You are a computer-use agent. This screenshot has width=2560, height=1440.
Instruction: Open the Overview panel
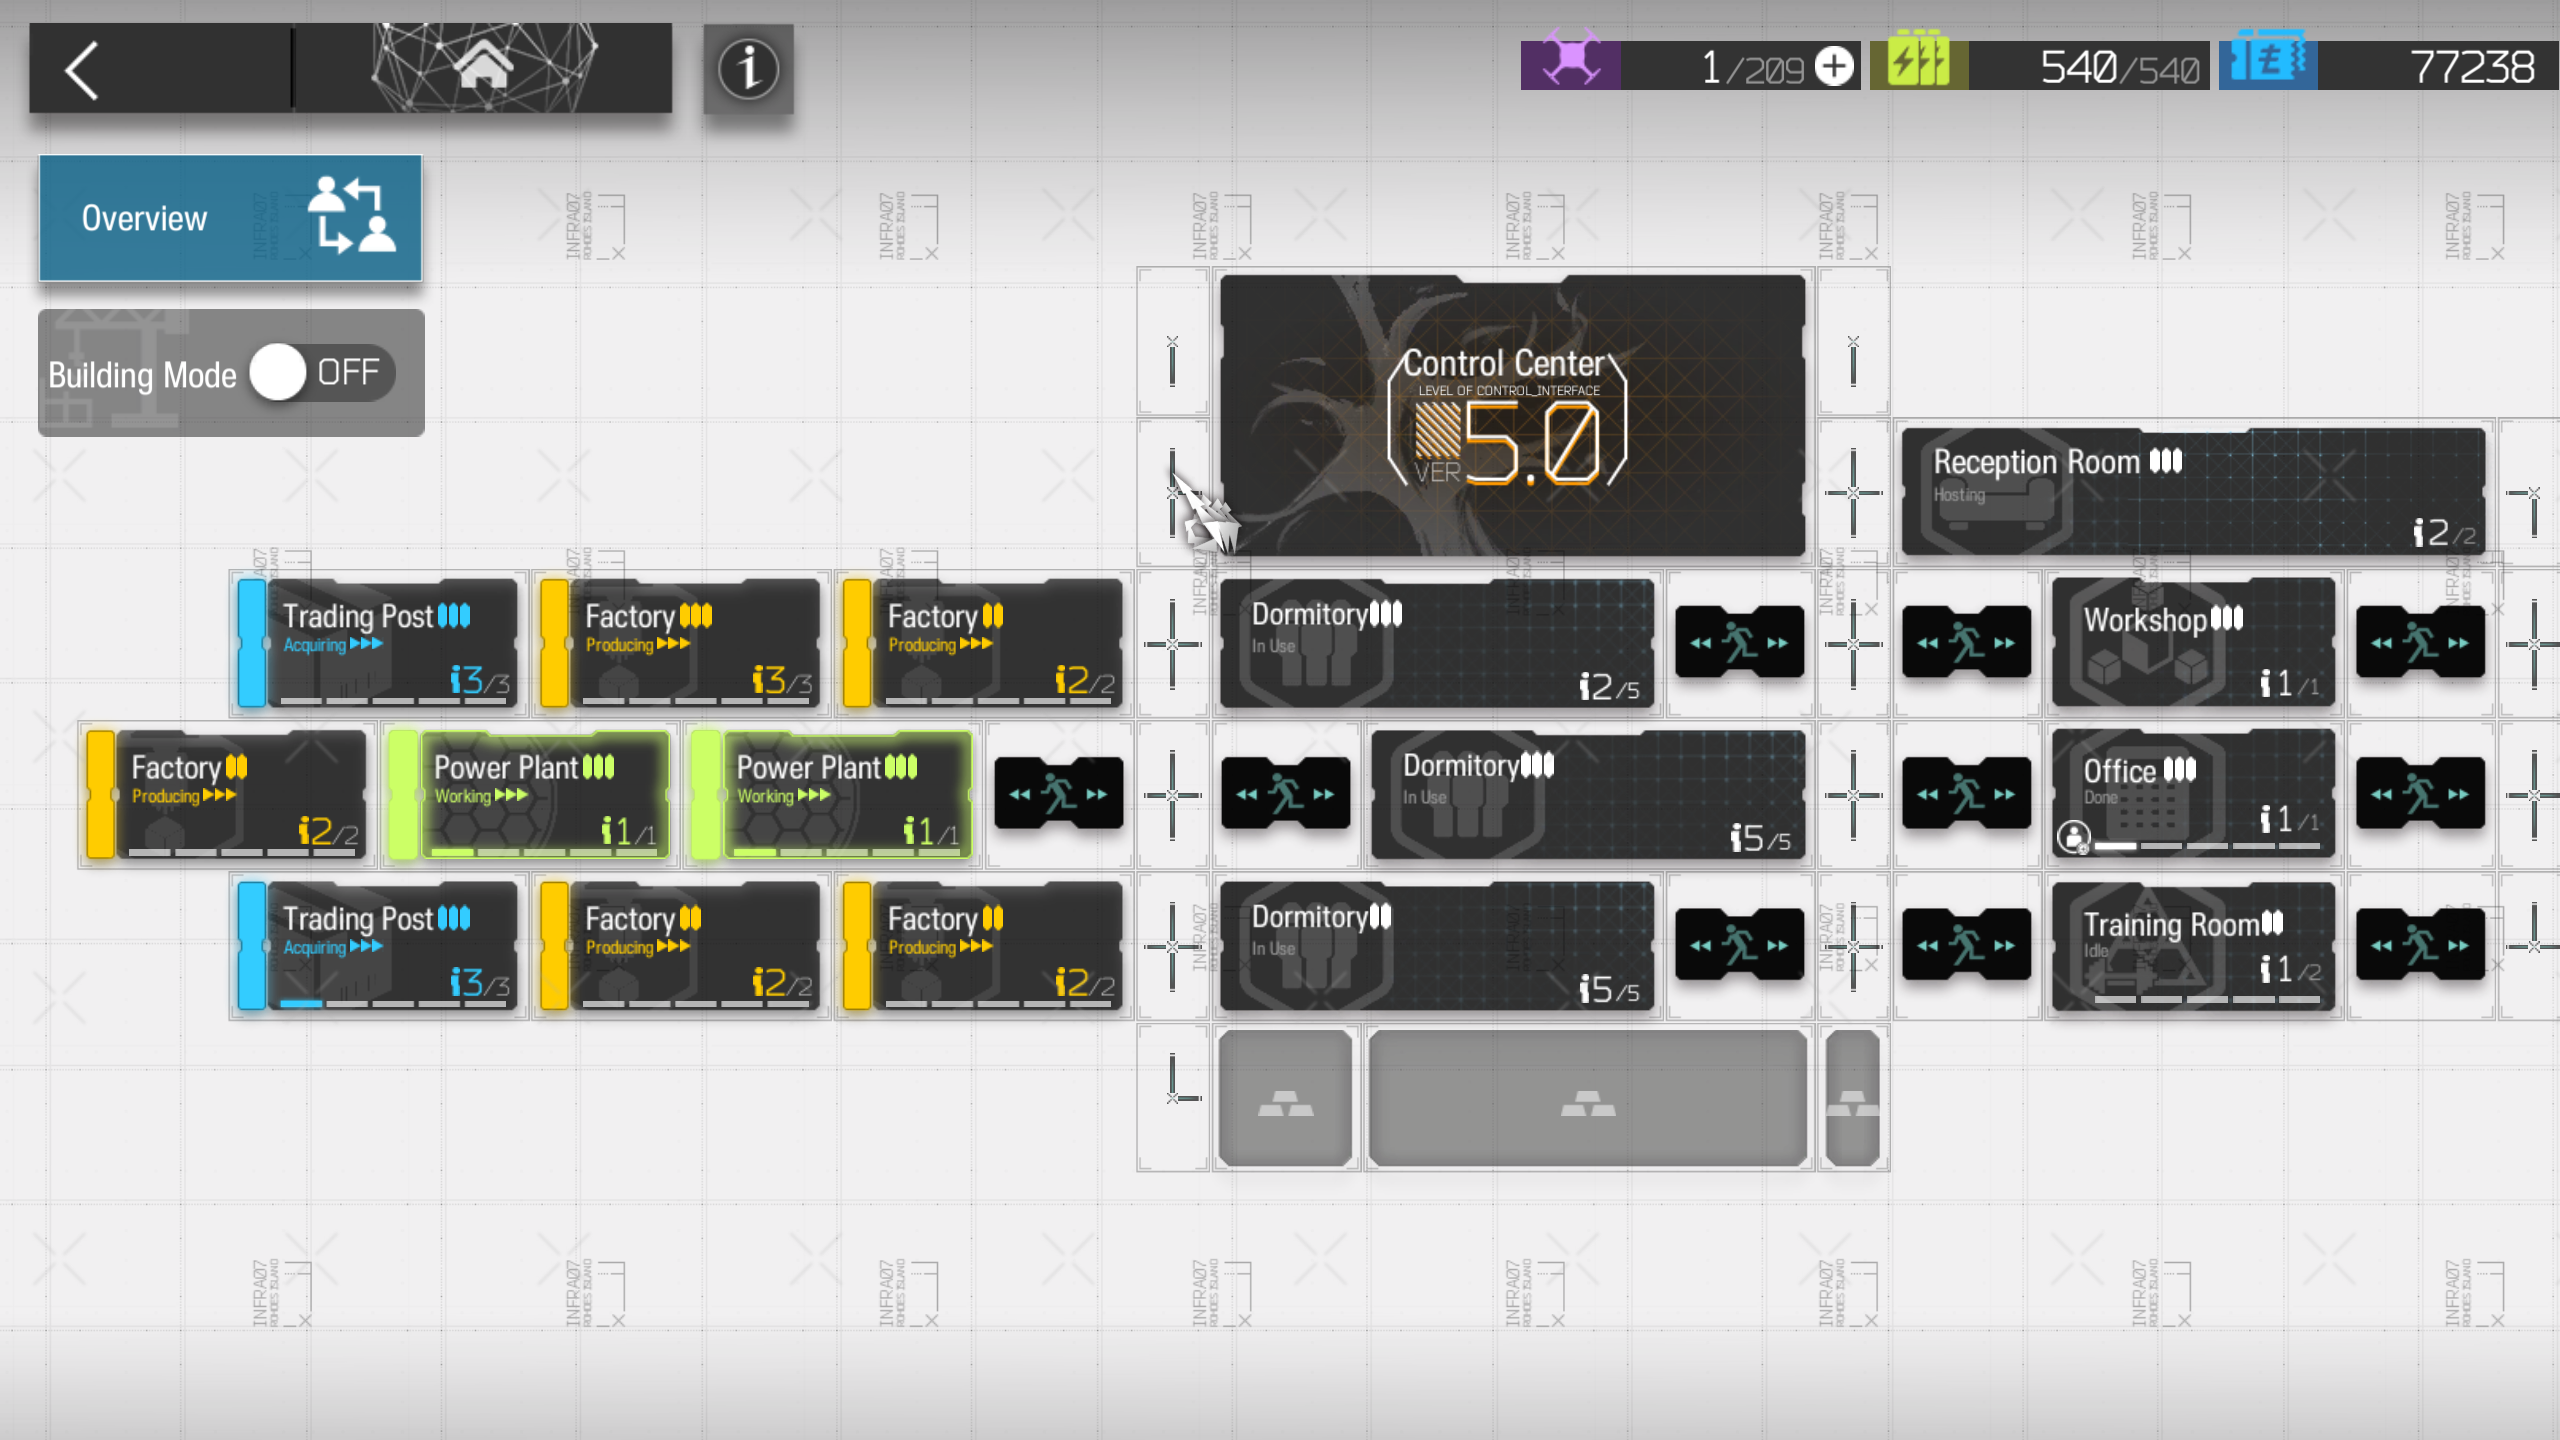[230, 218]
